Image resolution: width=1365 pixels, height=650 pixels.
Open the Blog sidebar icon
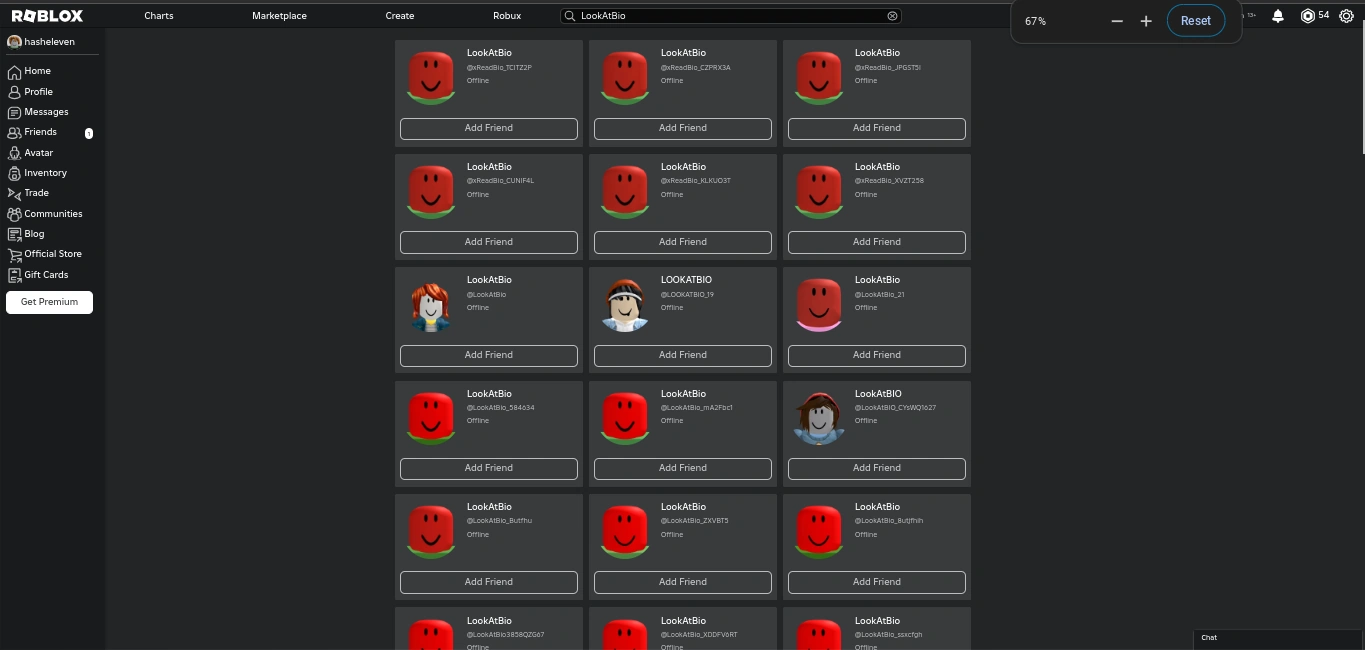pyautogui.click(x=14, y=234)
